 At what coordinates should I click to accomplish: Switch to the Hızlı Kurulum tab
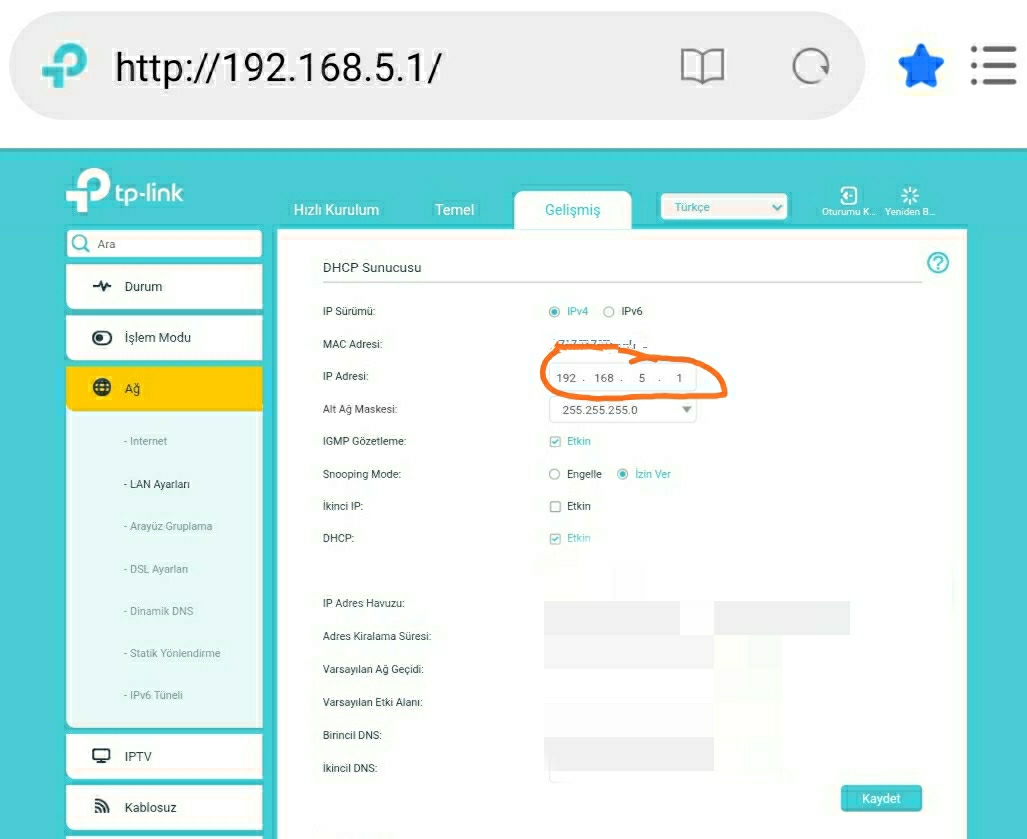pyautogui.click(x=336, y=210)
